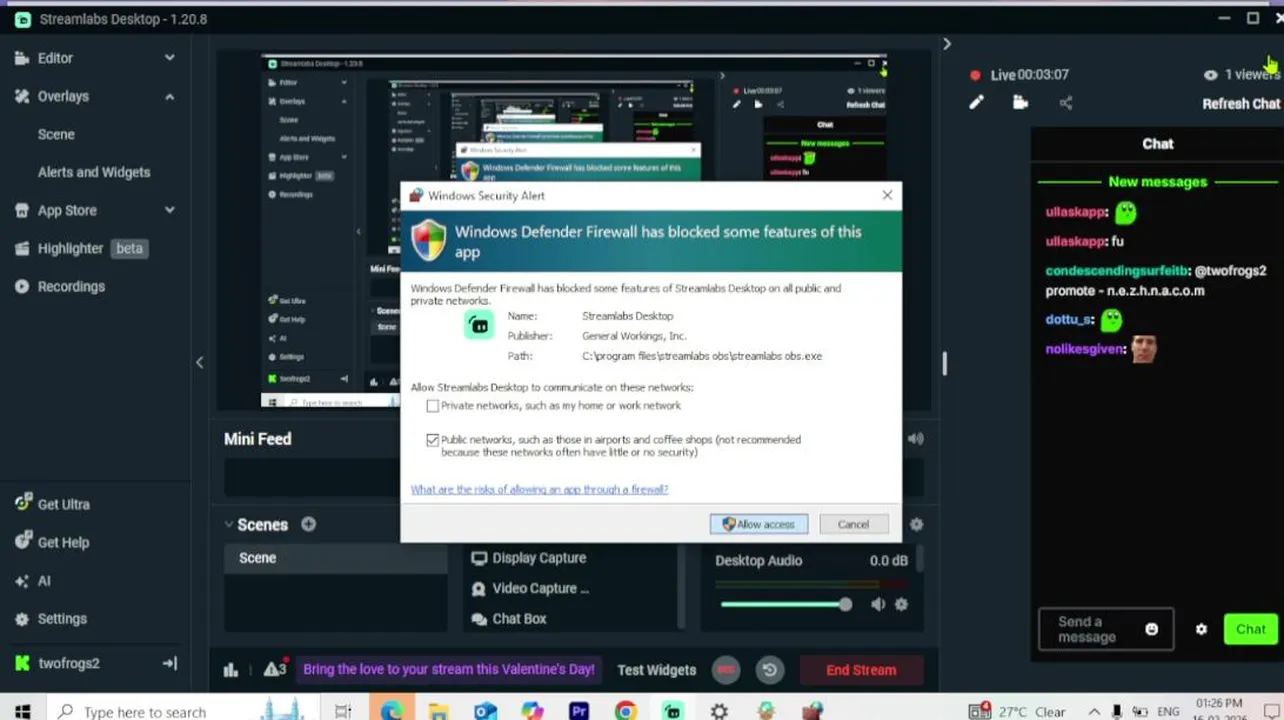The image size is (1284, 720).
Task: Open the App Store section
Action: pyautogui.click(x=67, y=210)
